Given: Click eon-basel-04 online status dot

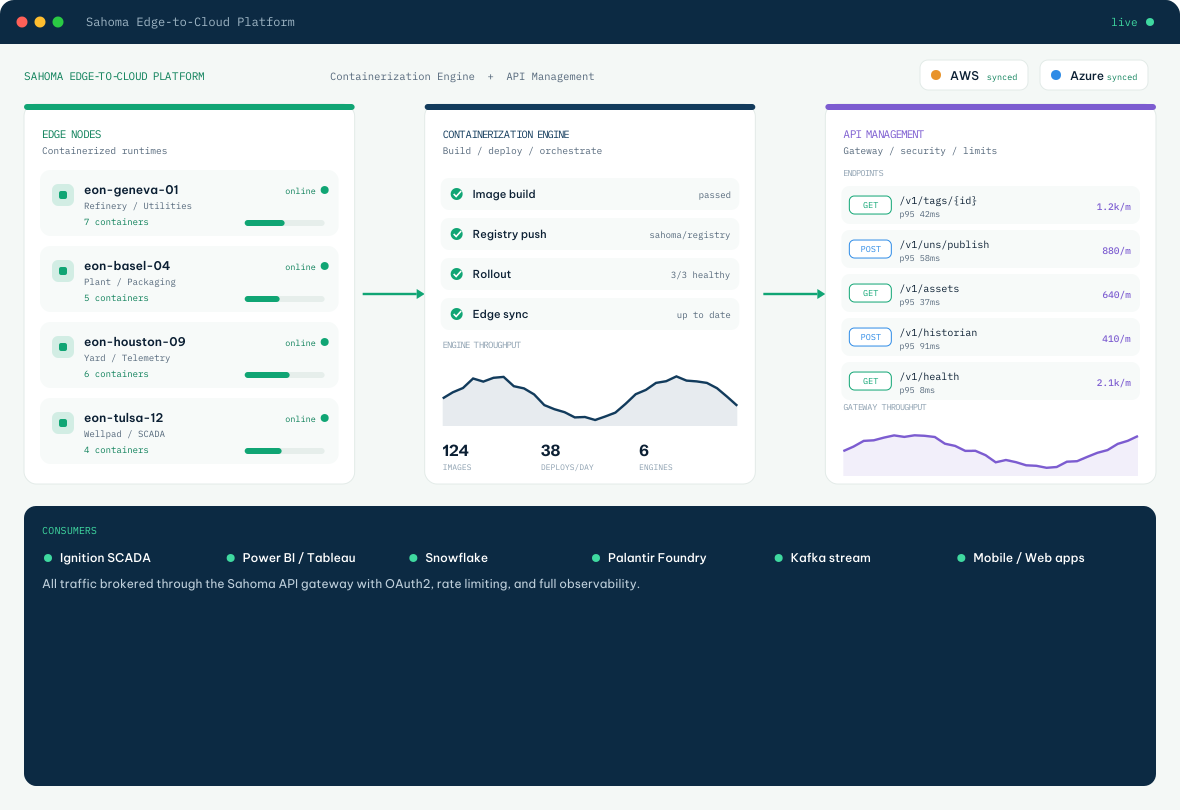Looking at the screenshot, I should click(324, 266).
